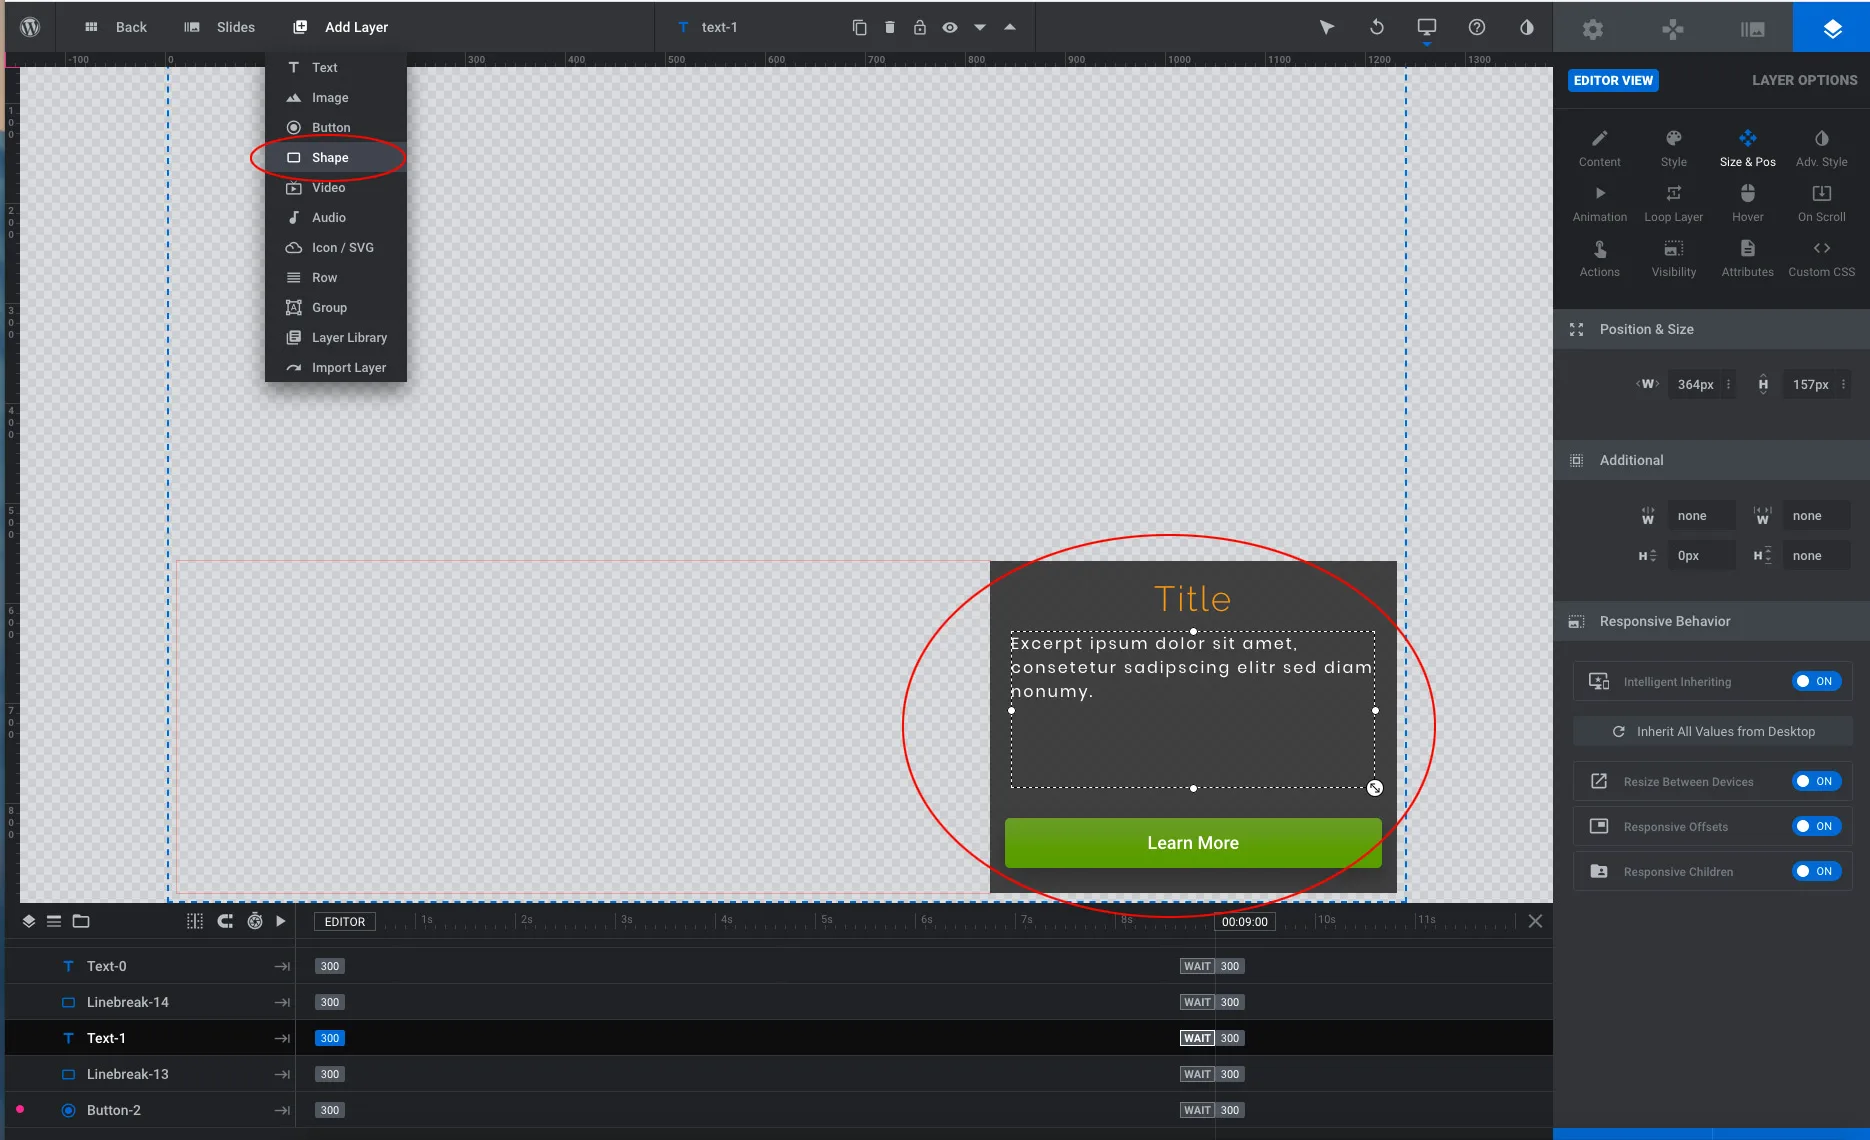
Task: Toggle the contrast theme icon
Action: tap(1526, 27)
